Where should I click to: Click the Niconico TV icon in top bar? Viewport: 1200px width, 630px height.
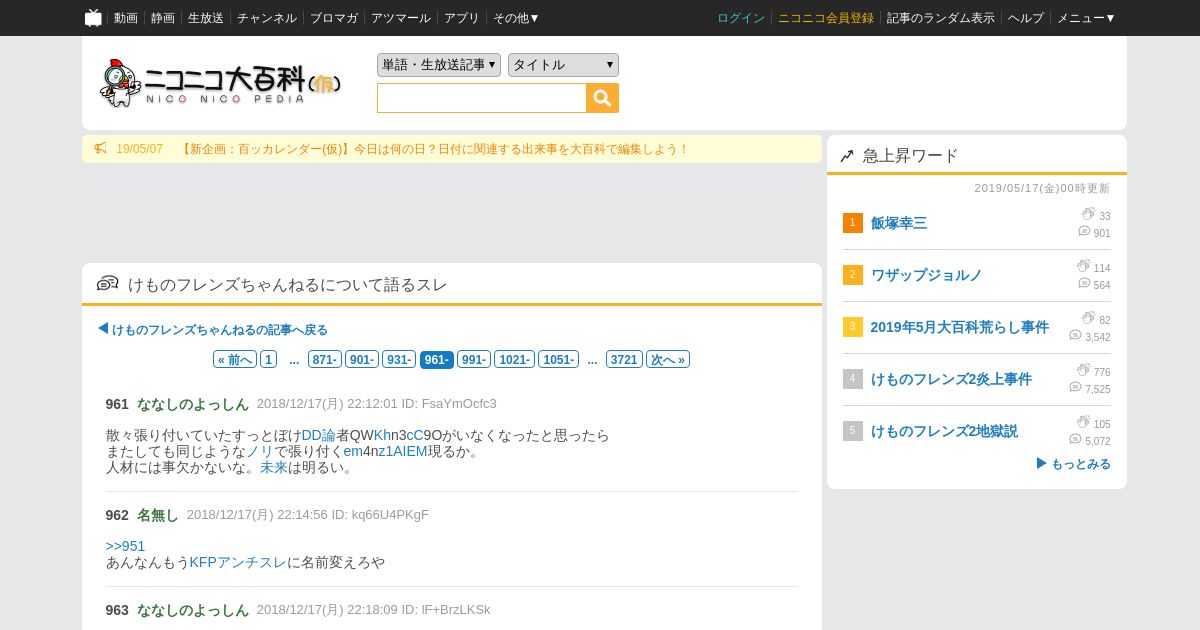[x=93, y=17]
